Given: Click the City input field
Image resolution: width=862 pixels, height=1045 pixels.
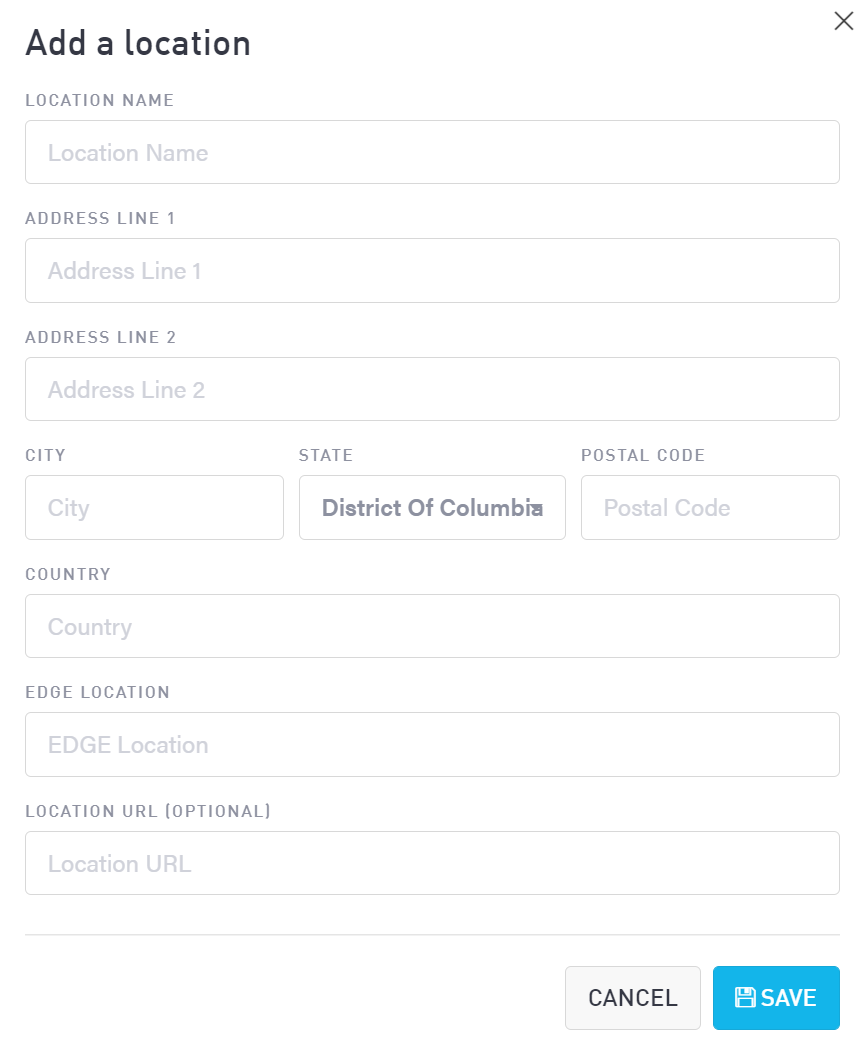Looking at the screenshot, I should [x=154, y=508].
